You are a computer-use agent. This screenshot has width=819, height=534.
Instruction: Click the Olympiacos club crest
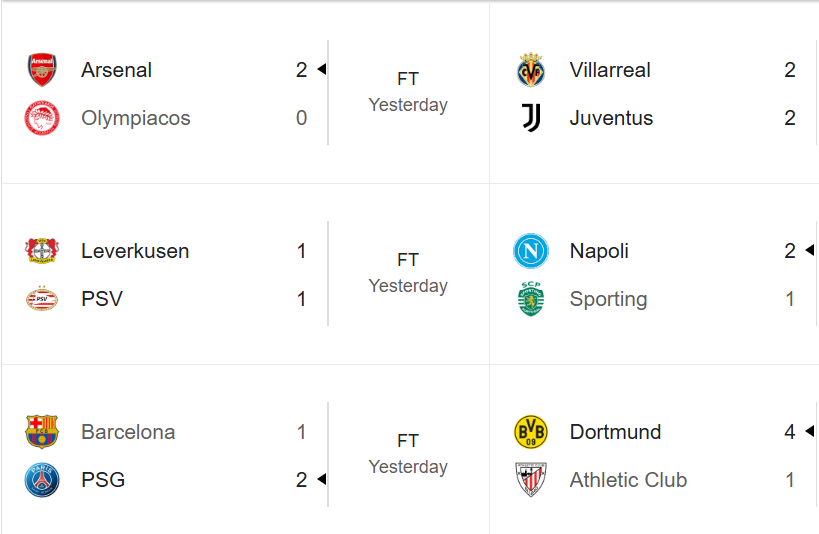coord(42,118)
